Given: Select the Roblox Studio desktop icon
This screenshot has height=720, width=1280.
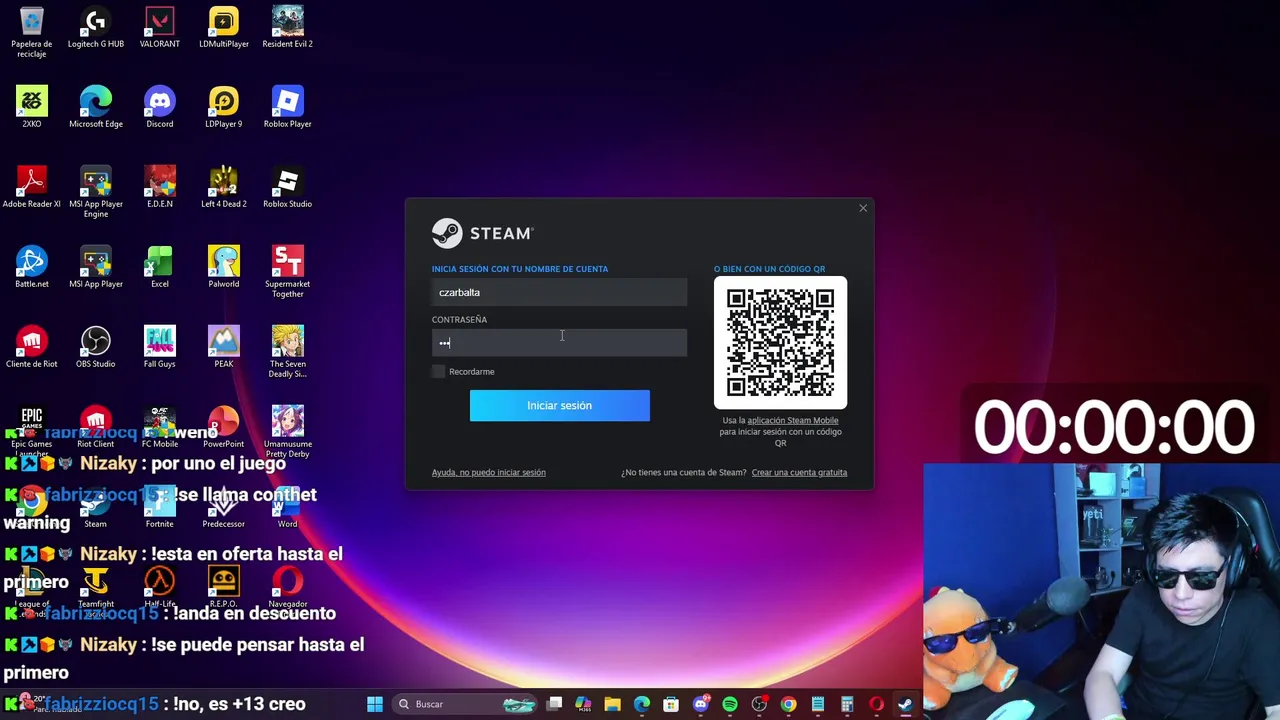Looking at the screenshot, I should [287, 187].
